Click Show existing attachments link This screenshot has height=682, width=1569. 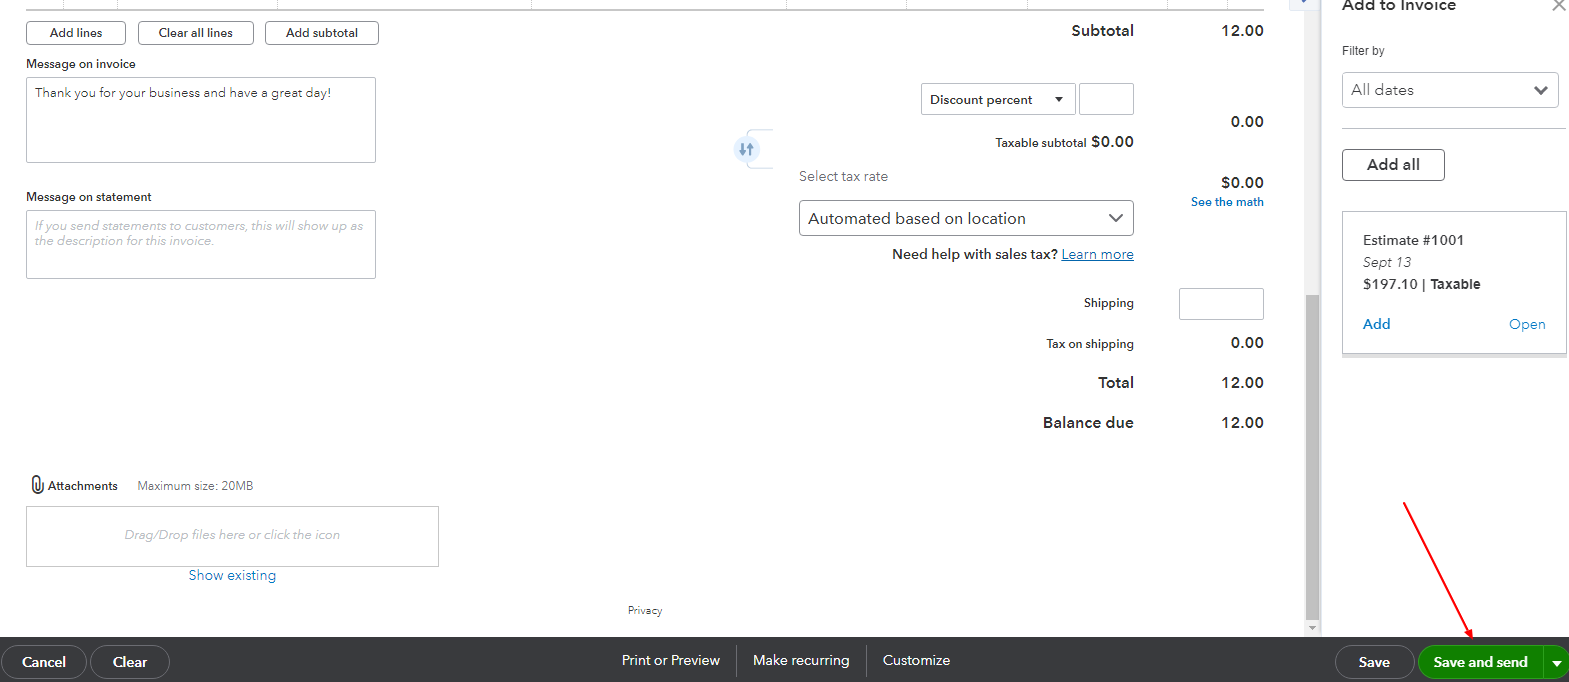click(232, 576)
